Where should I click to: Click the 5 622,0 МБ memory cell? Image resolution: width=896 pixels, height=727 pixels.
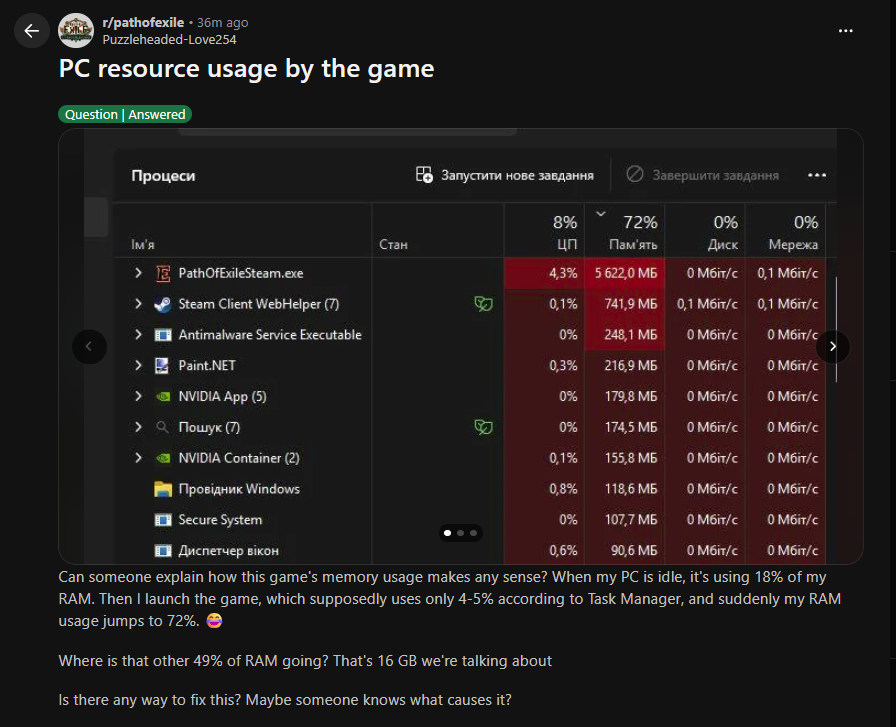(625, 273)
